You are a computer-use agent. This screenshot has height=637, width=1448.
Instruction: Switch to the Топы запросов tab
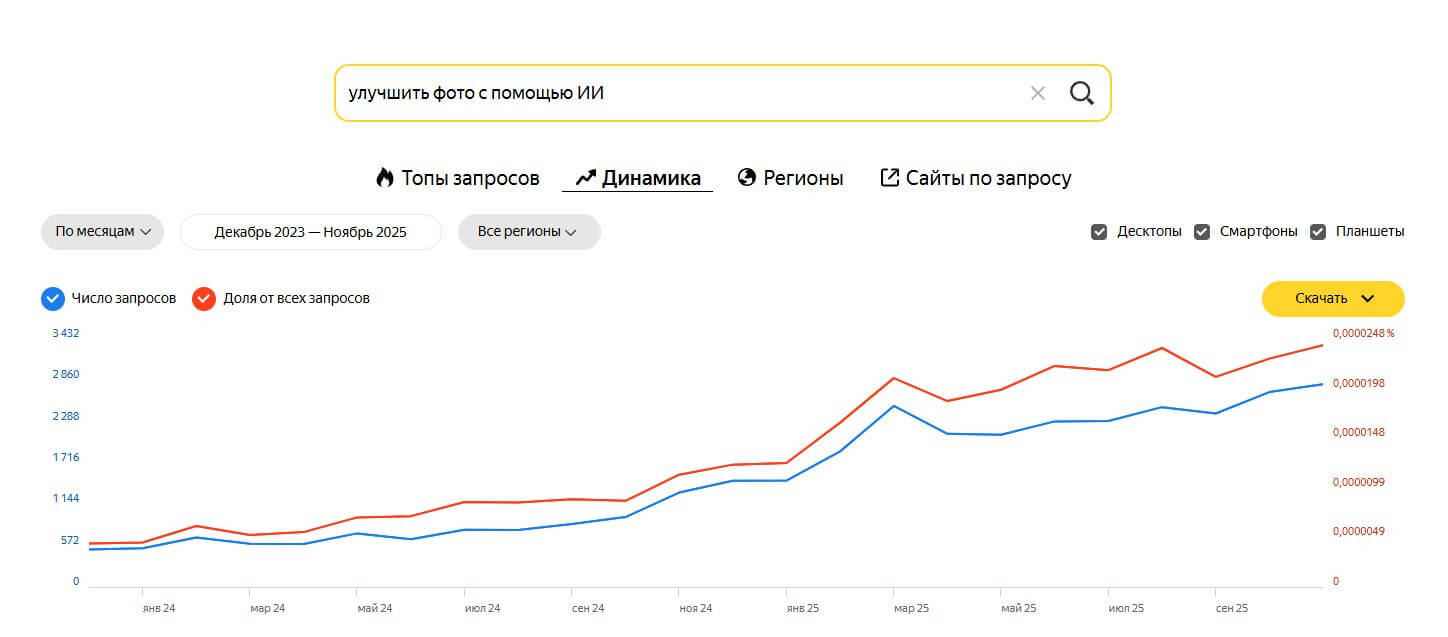[470, 178]
